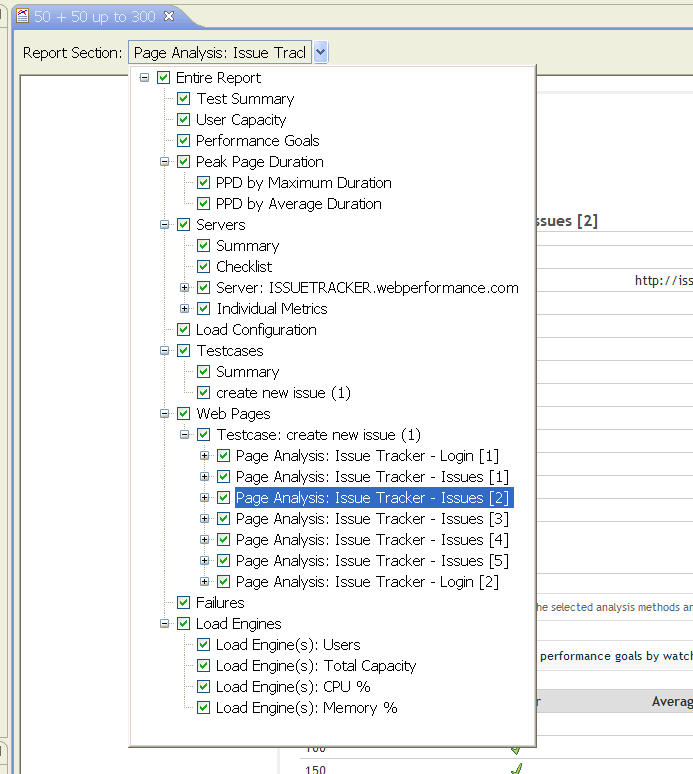Expand Page Analysis: Issue Tracker - Issues [5]
693x774 pixels.
coord(204,560)
